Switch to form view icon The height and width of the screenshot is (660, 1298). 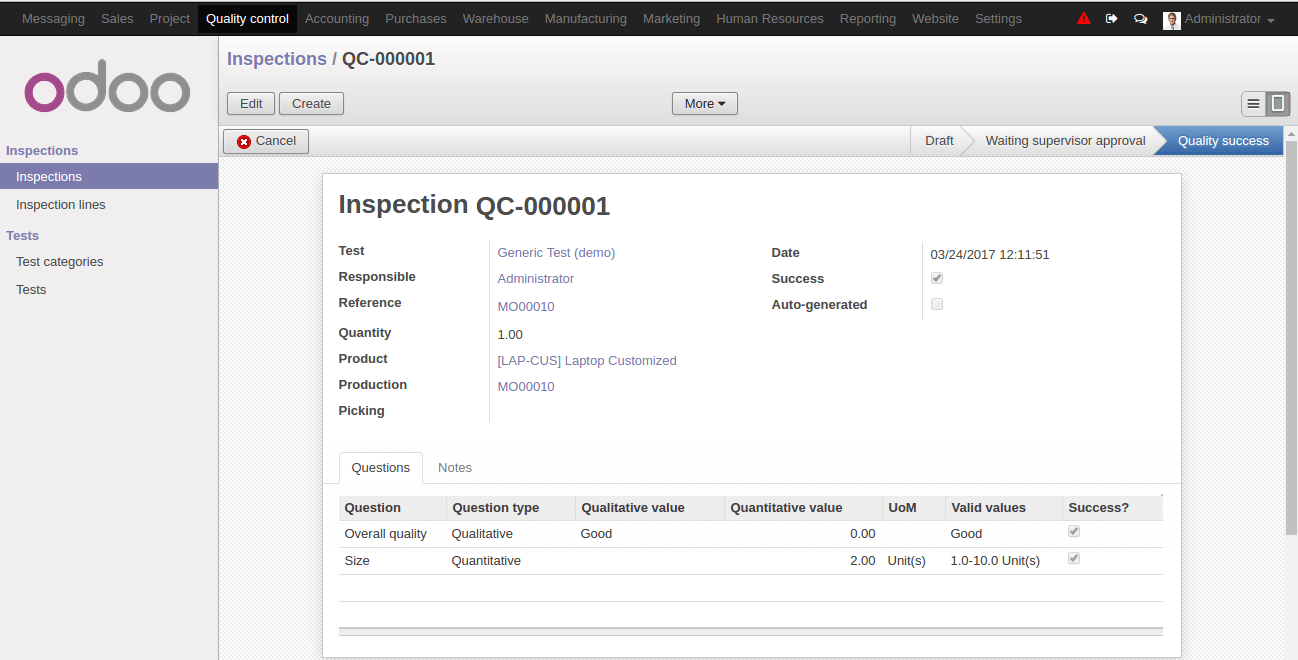pos(1277,103)
